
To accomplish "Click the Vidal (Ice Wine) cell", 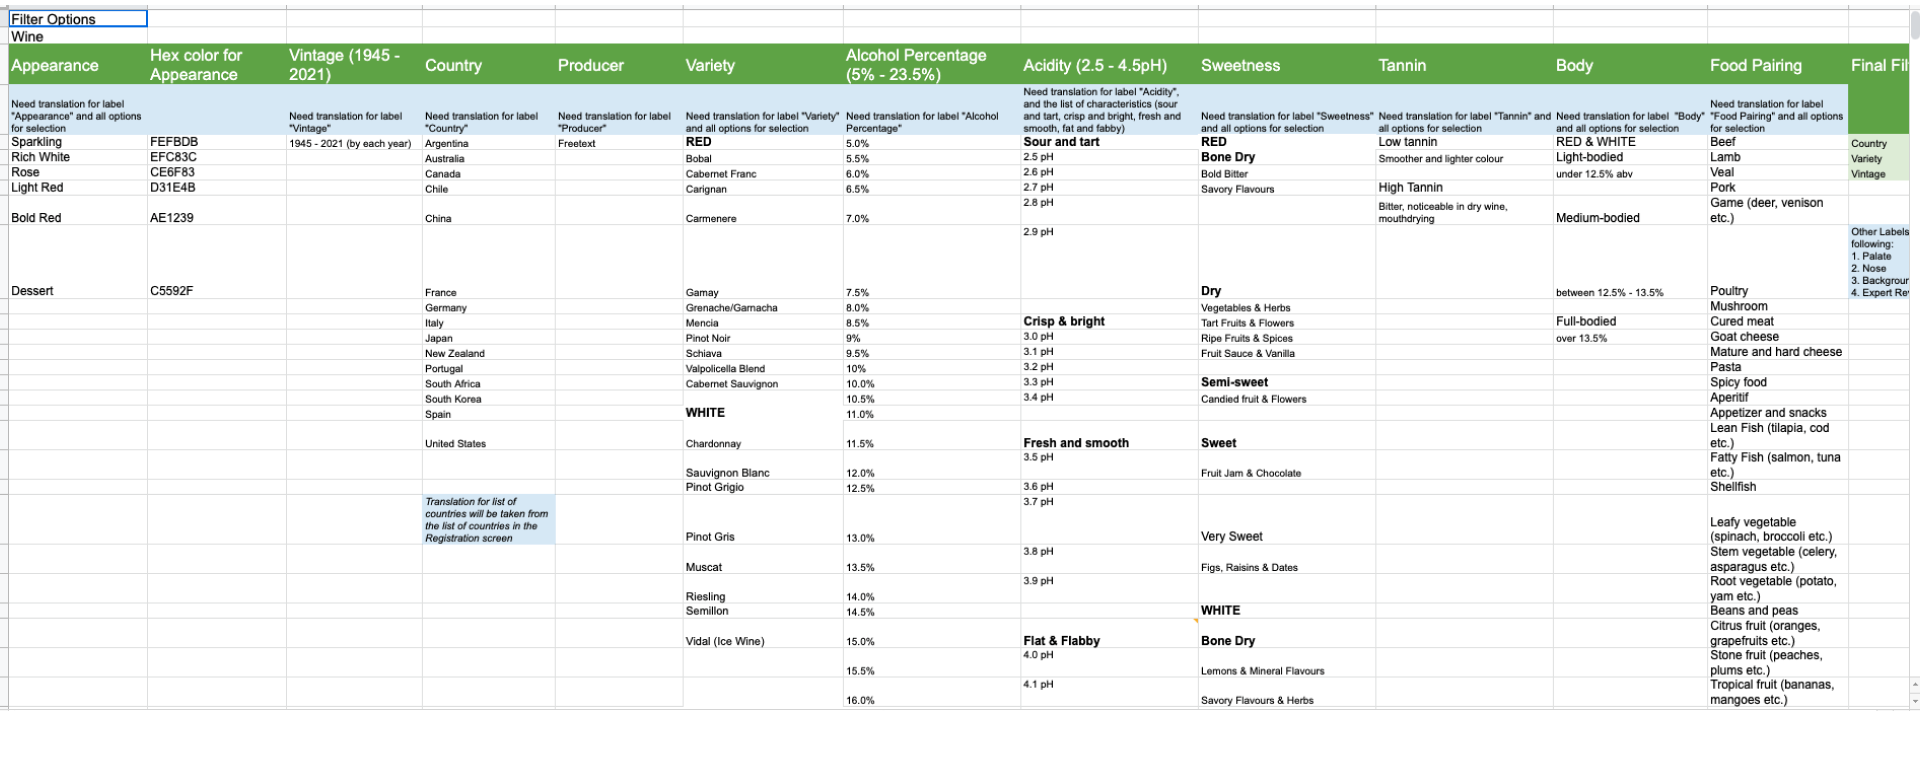I will click(x=725, y=641).
